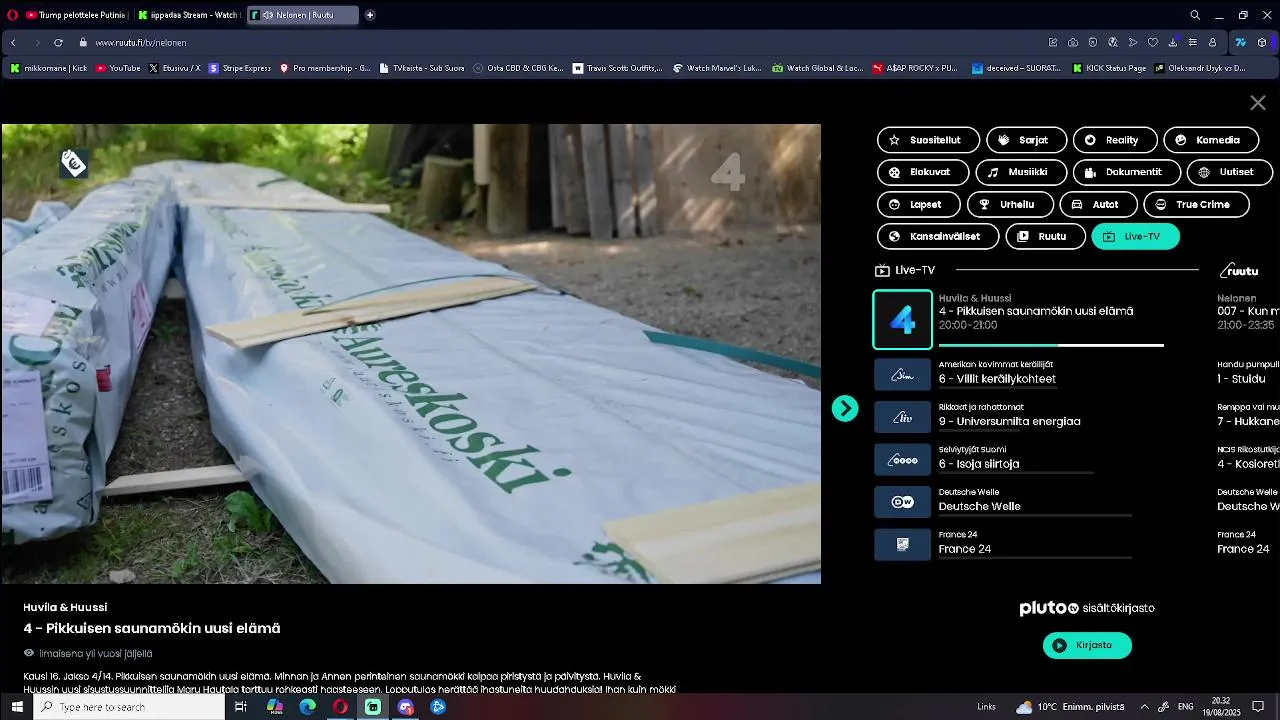Open the Jim channel logo

903,375
